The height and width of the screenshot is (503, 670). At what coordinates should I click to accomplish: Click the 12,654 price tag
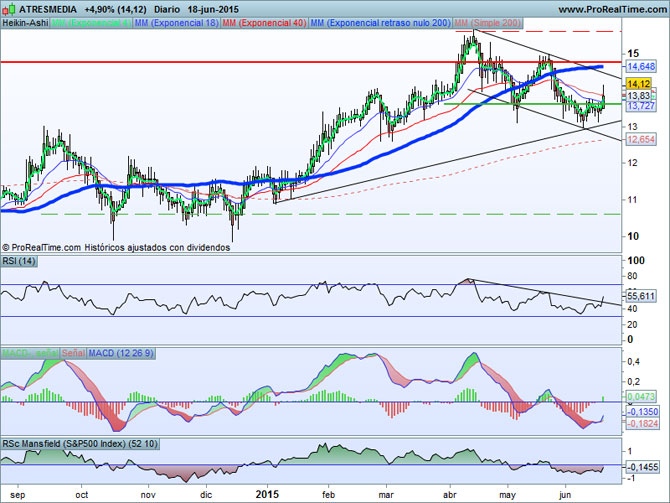coord(641,139)
